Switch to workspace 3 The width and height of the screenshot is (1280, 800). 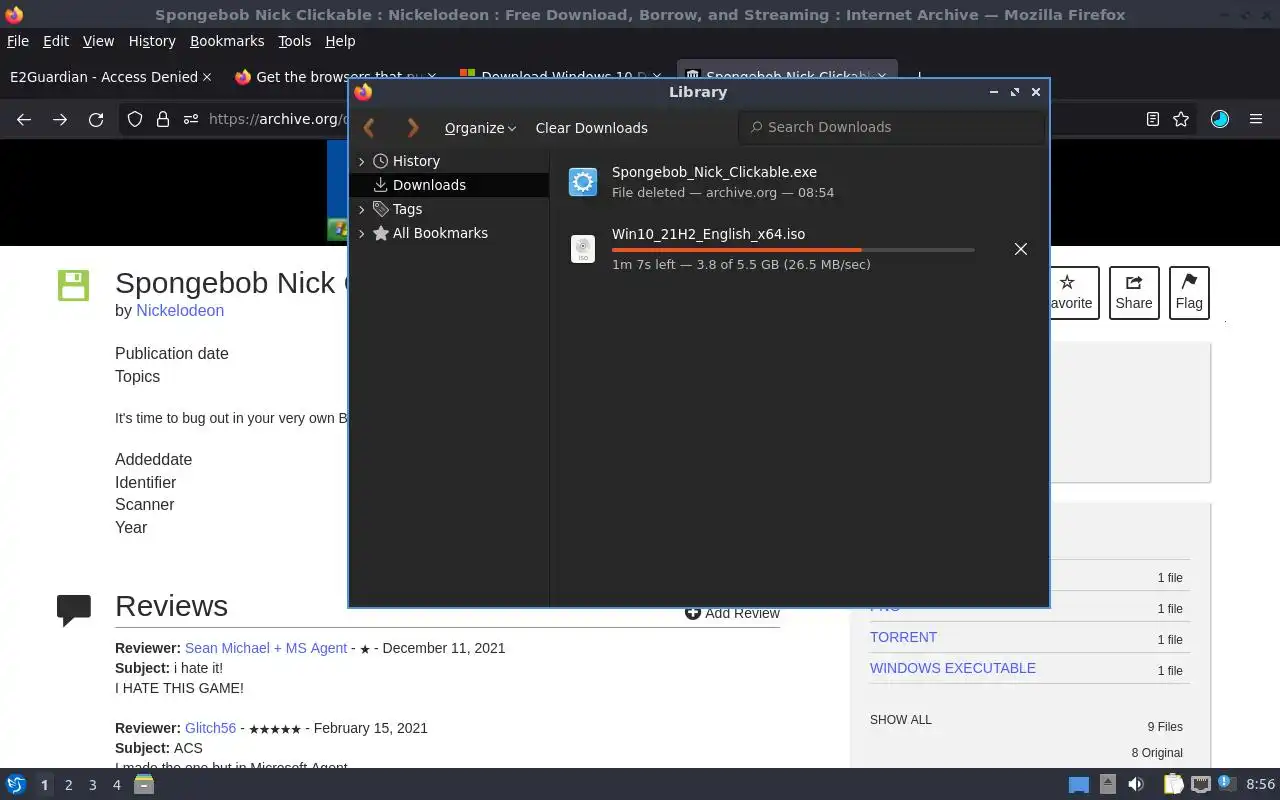92,785
